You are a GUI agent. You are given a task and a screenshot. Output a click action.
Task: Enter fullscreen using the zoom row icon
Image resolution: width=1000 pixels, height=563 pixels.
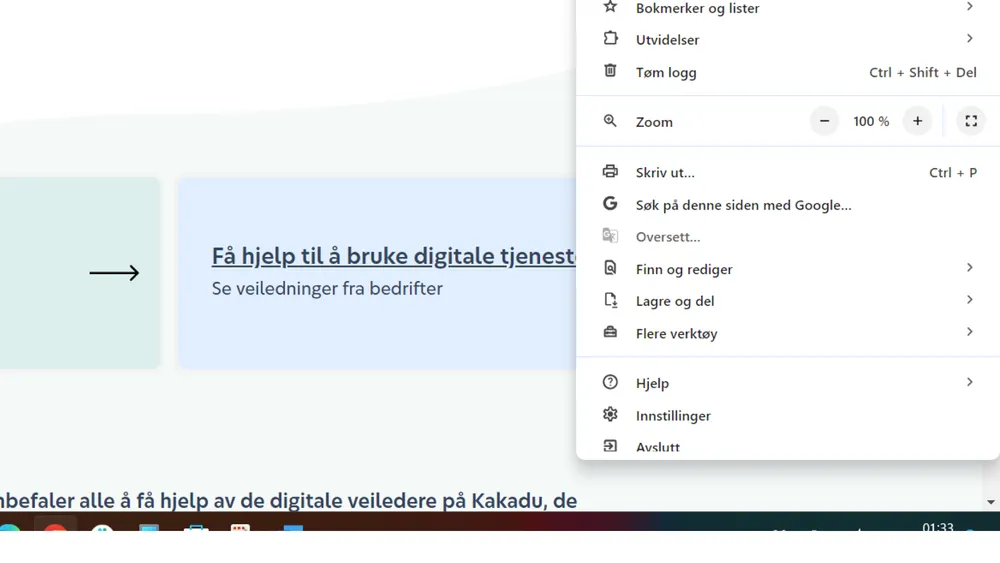(x=970, y=121)
